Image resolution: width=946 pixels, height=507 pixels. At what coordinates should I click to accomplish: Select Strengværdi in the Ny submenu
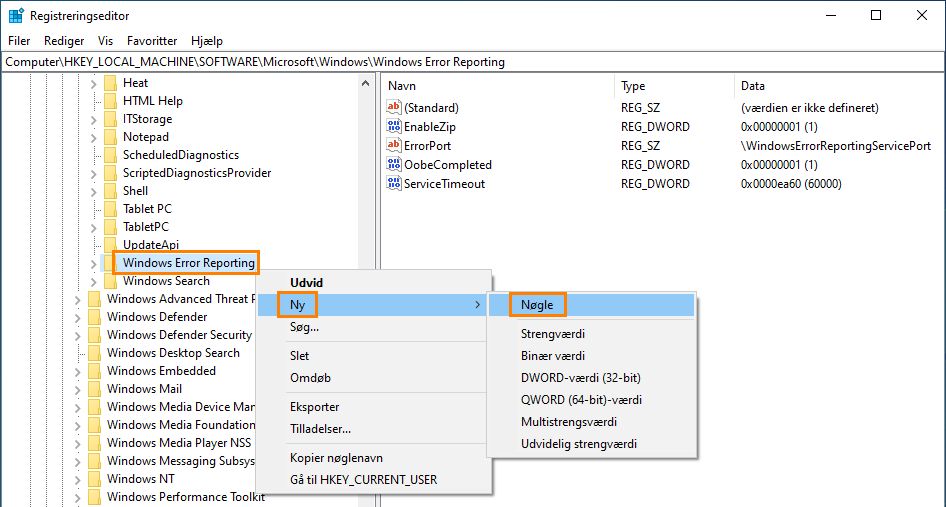(x=591, y=334)
